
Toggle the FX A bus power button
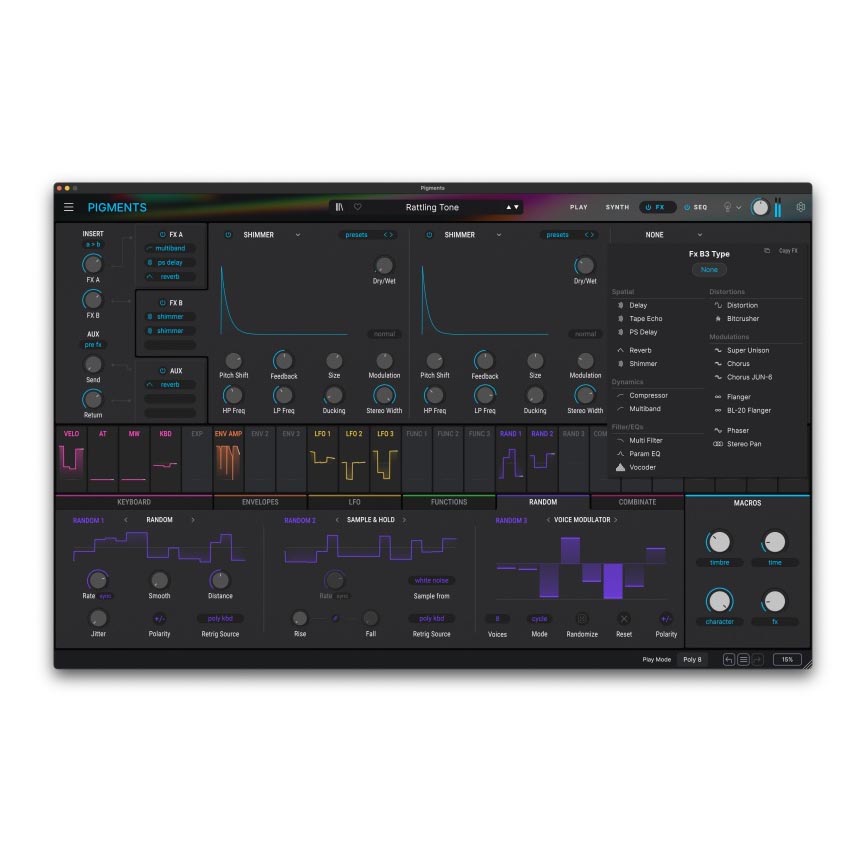pyautogui.click(x=162, y=235)
